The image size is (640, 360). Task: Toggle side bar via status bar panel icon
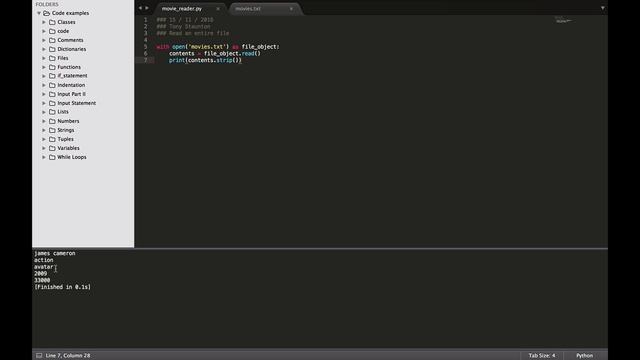39,356
